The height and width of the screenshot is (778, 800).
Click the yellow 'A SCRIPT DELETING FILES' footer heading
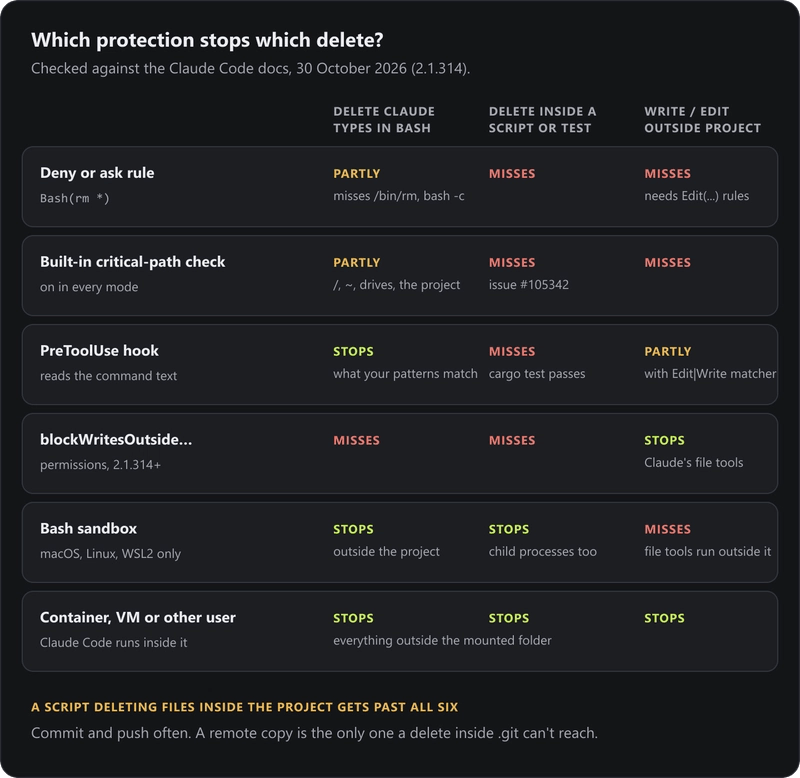pos(244,707)
